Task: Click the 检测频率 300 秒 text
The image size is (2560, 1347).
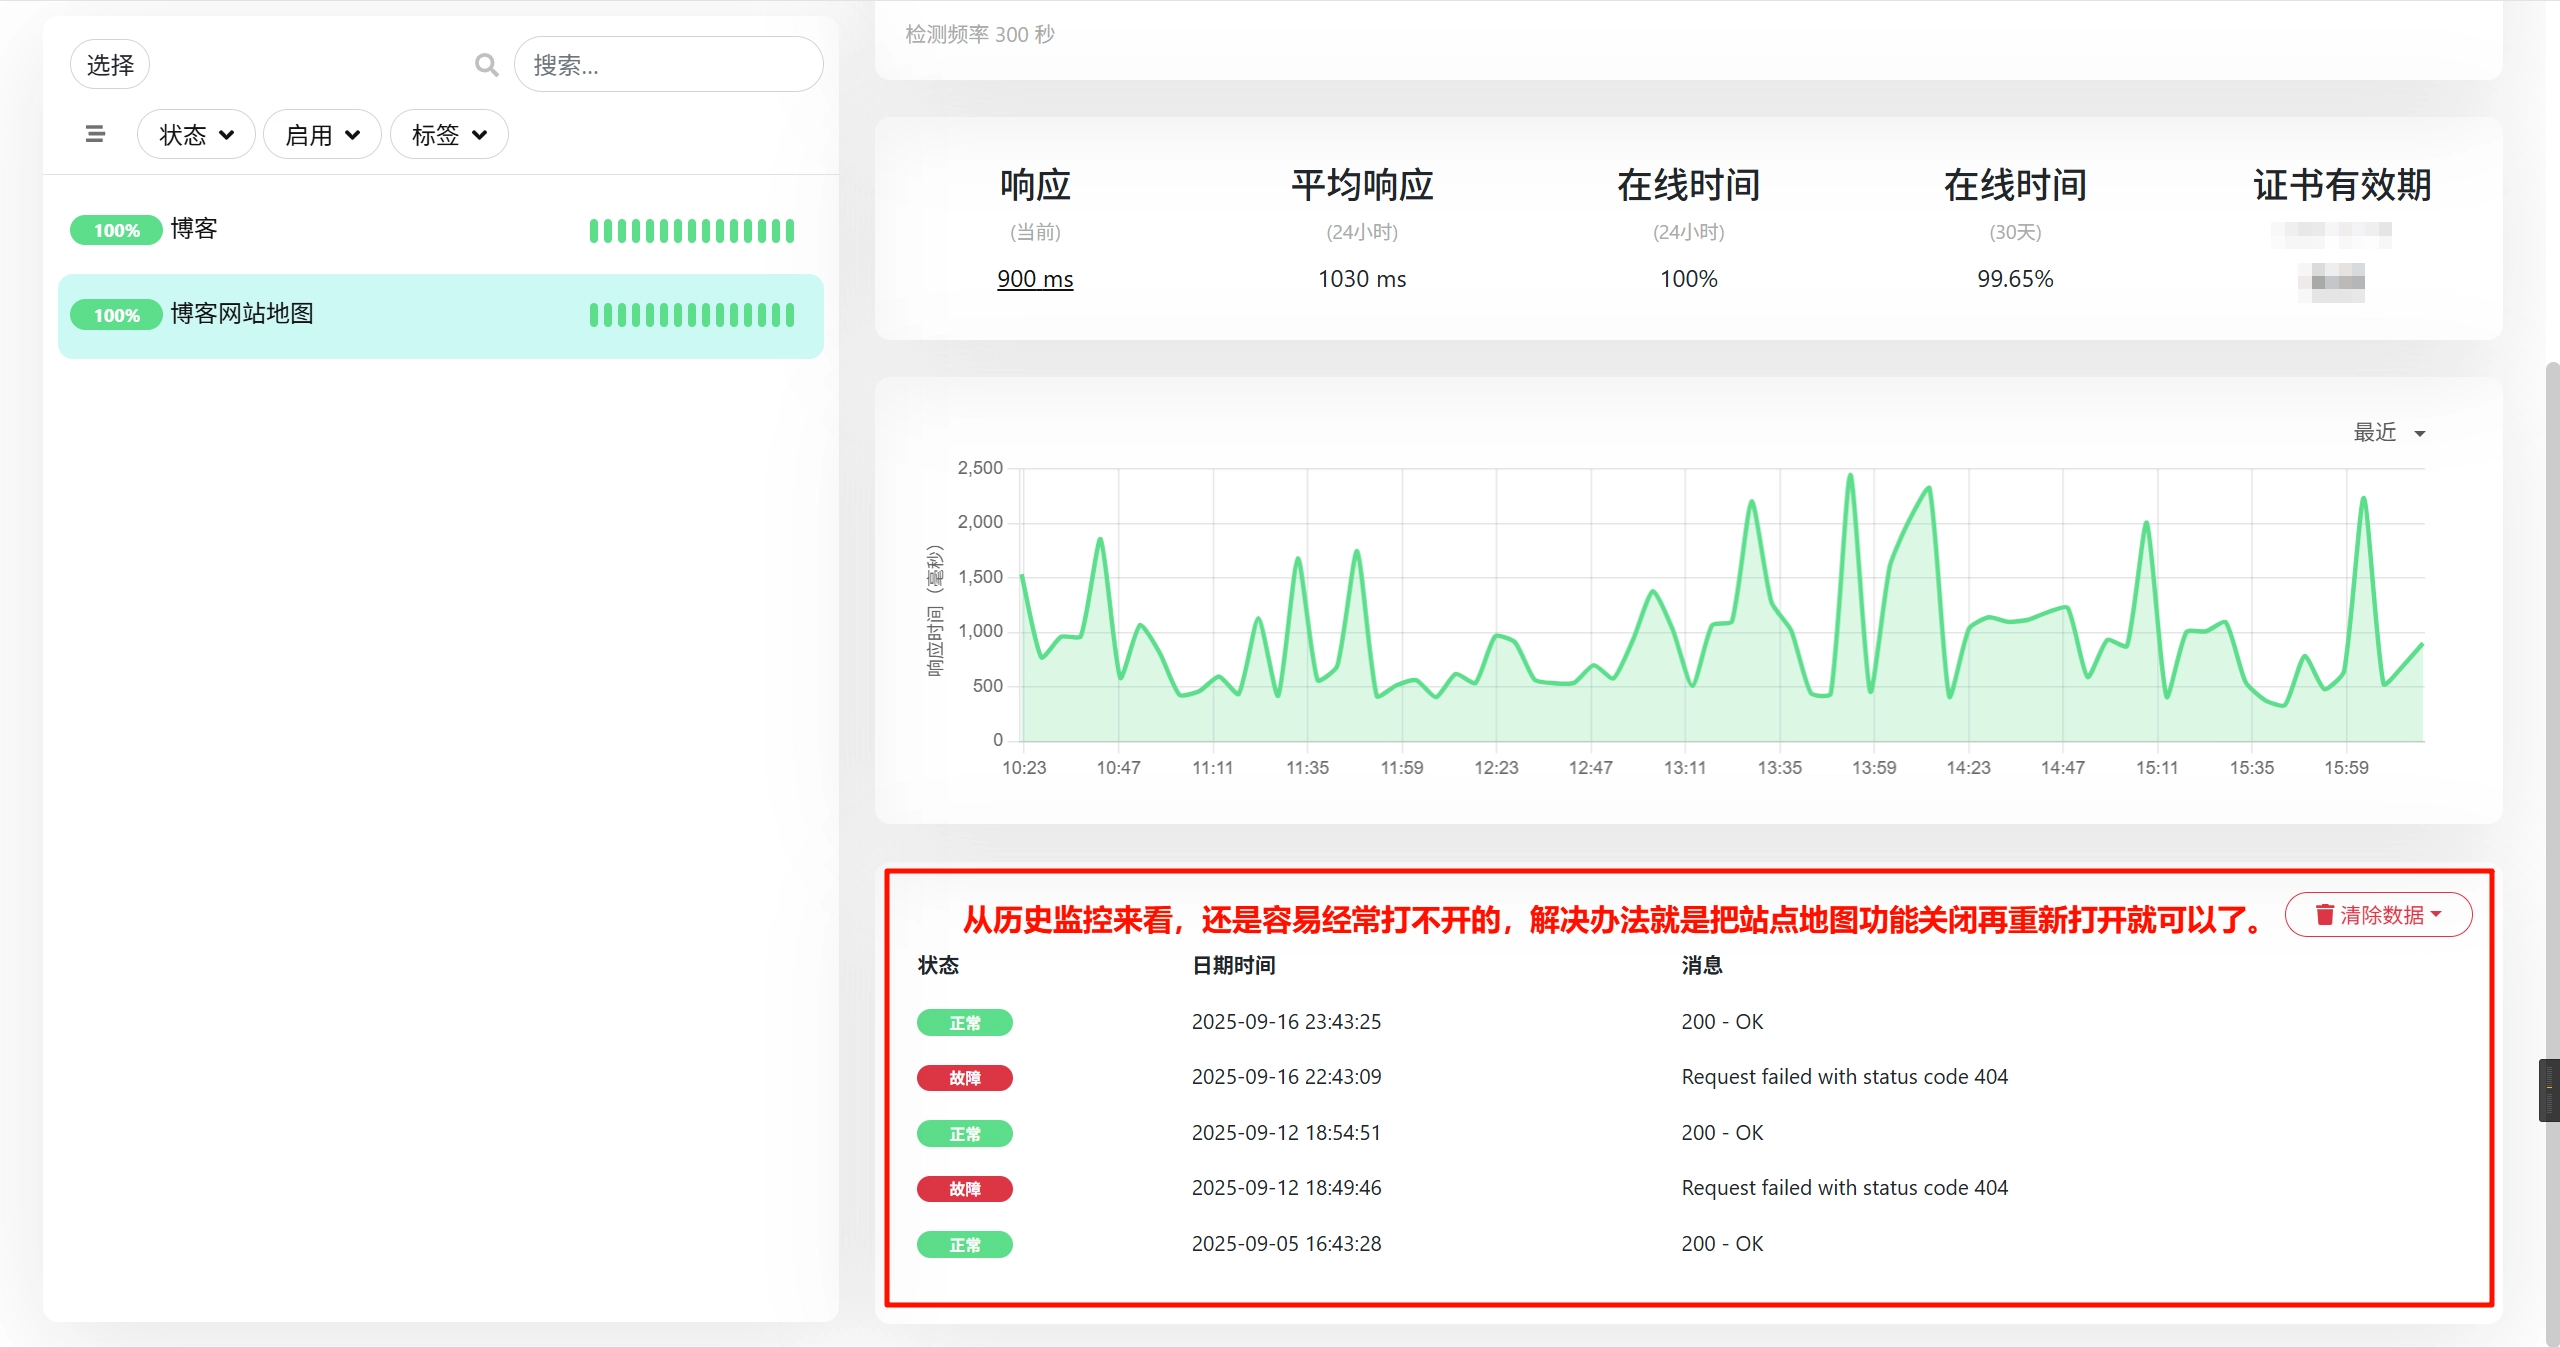Action: click(x=980, y=34)
